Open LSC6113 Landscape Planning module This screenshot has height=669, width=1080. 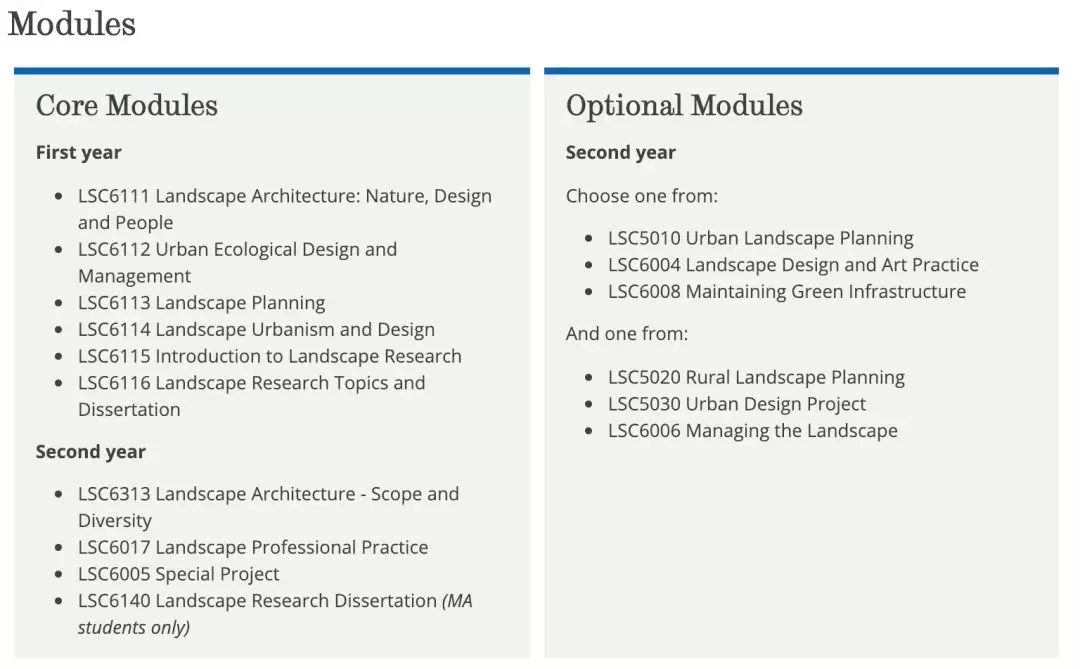tap(201, 303)
